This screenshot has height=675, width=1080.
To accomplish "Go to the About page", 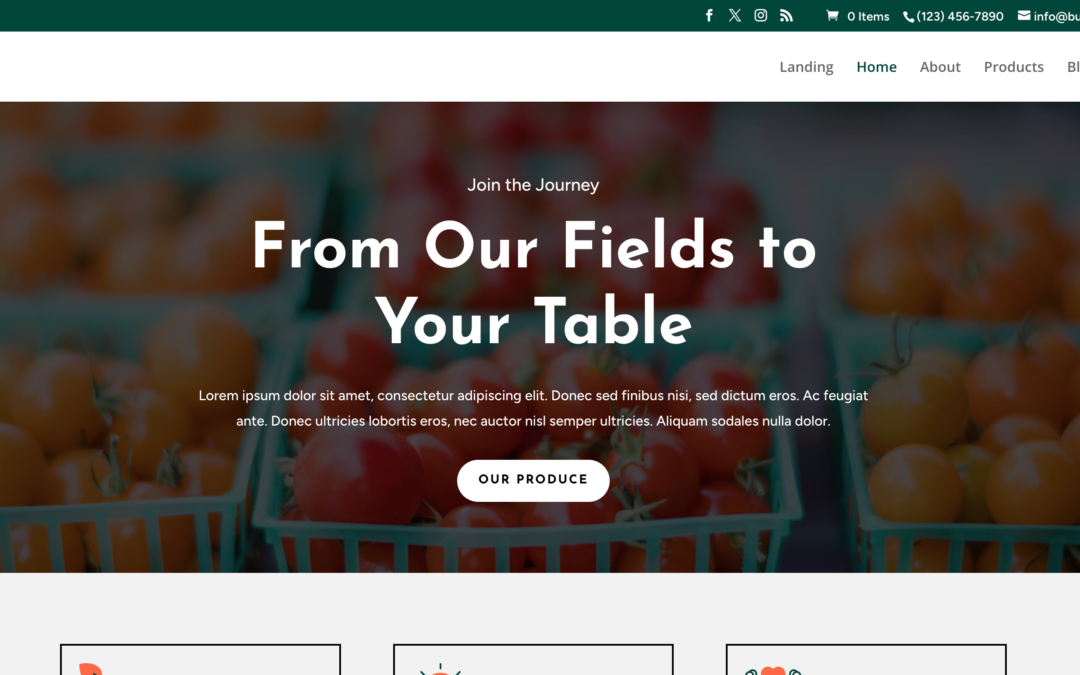I will tap(939, 67).
